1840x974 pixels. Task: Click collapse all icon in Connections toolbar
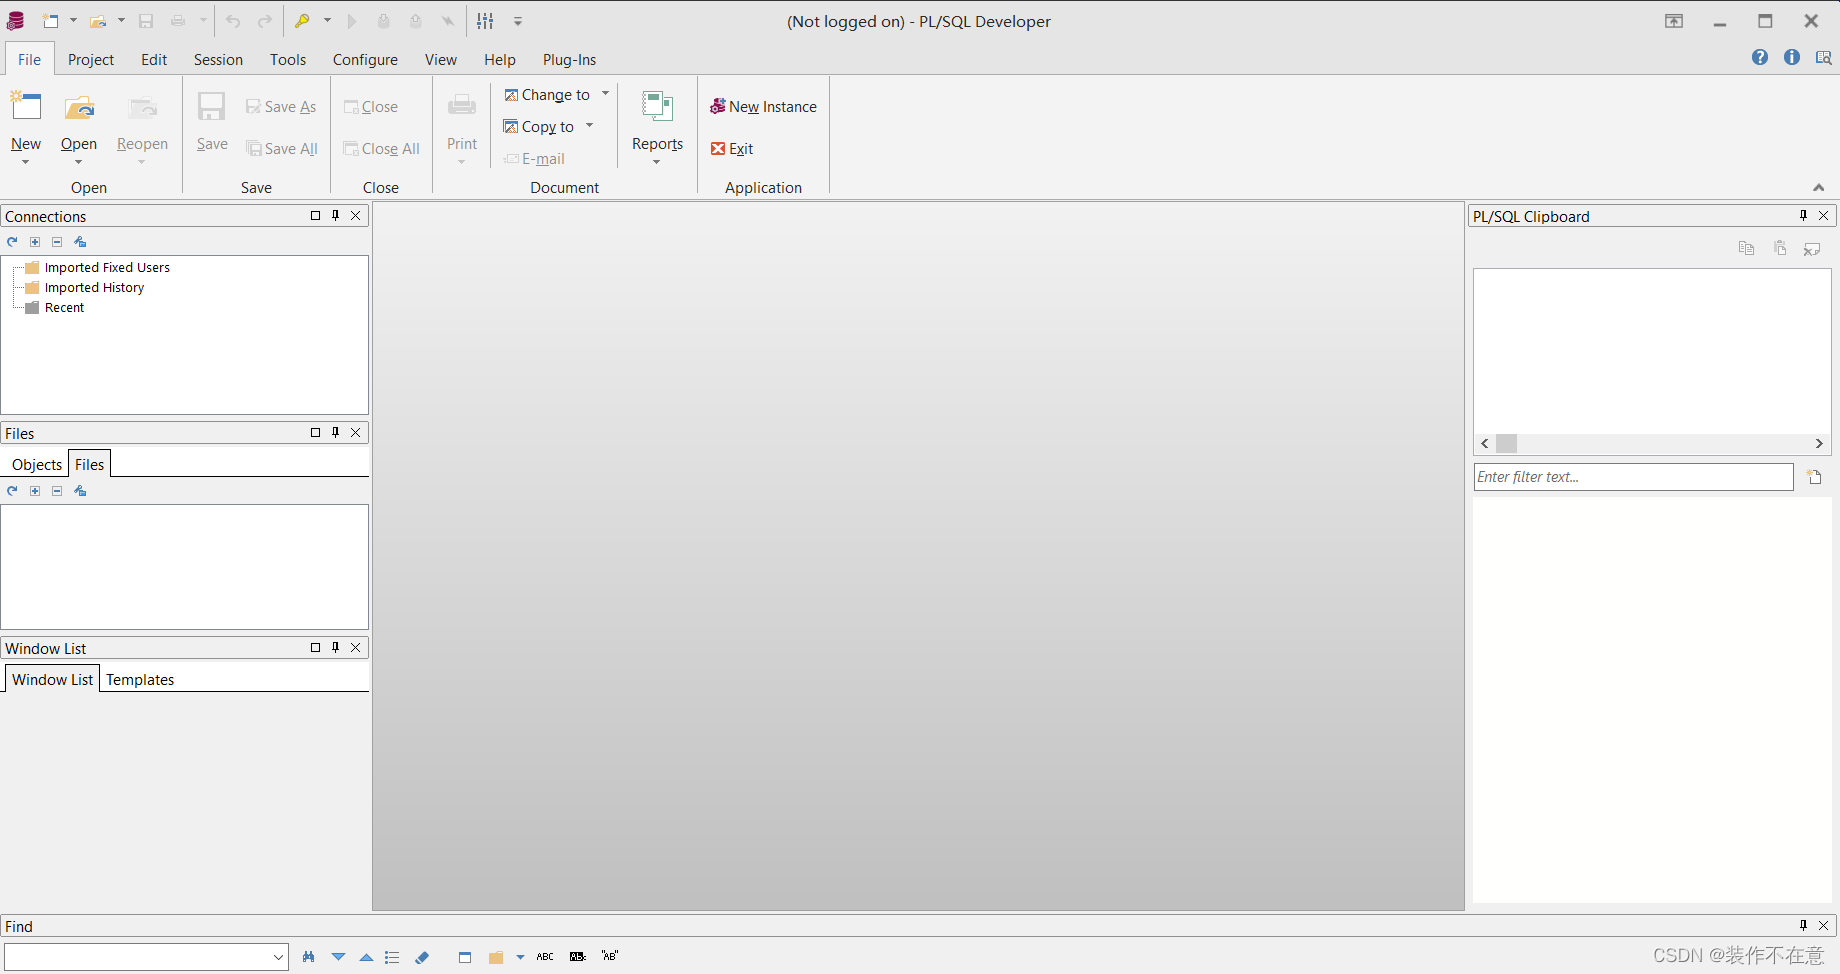click(x=57, y=242)
